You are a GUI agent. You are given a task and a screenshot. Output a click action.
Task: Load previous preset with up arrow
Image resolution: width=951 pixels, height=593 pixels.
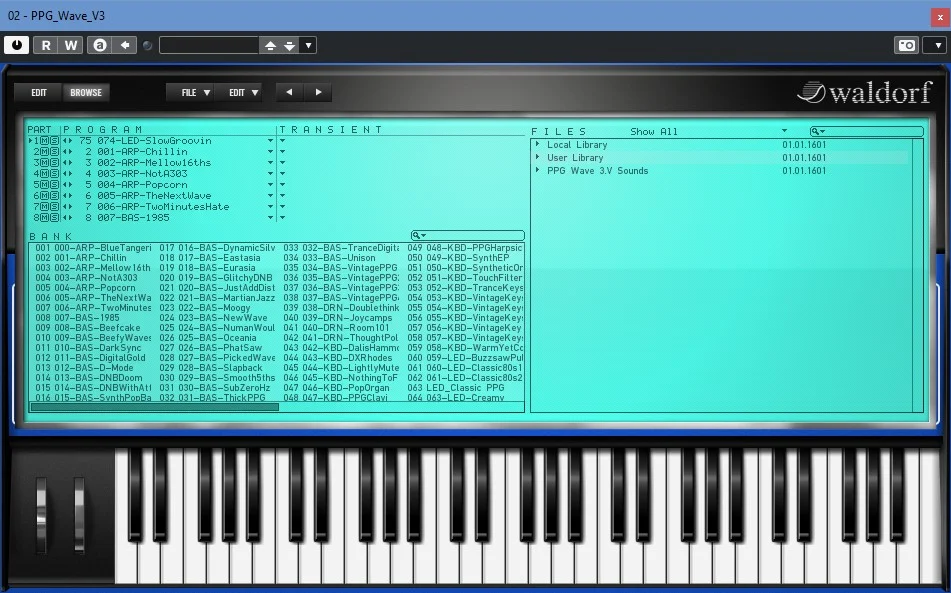click(271, 45)
